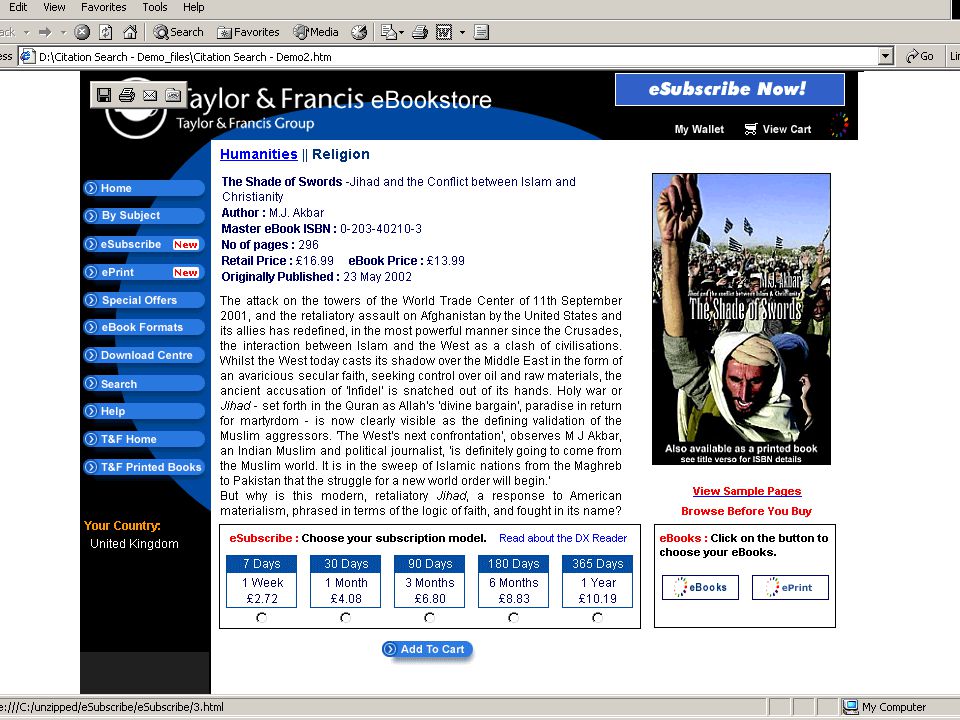Open ePrint sidebar item
The image size is (960, 720).
click(144, 272)
